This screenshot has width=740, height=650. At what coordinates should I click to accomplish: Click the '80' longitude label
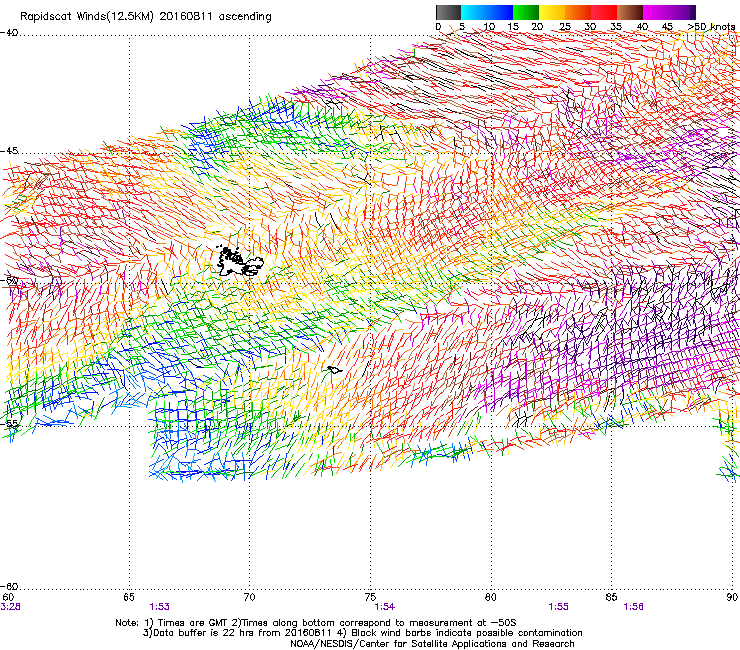pos(490,597)
